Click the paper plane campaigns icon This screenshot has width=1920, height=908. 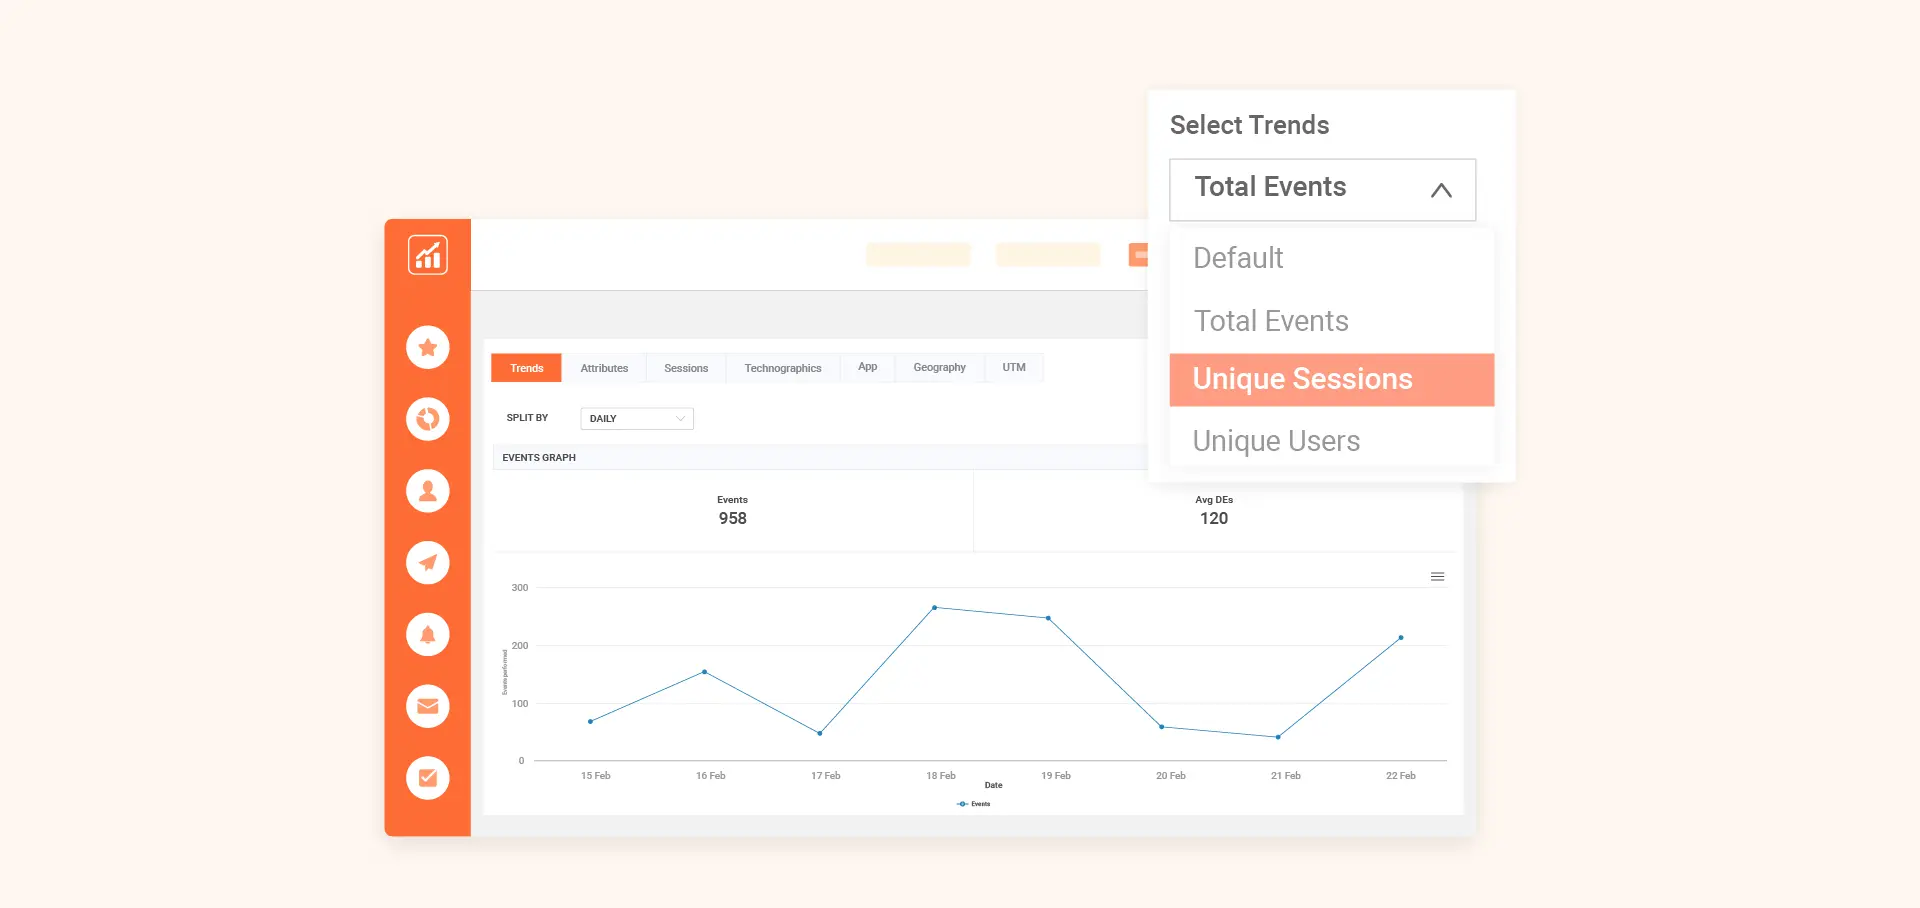pyautogui.click(x=427, y=563)
